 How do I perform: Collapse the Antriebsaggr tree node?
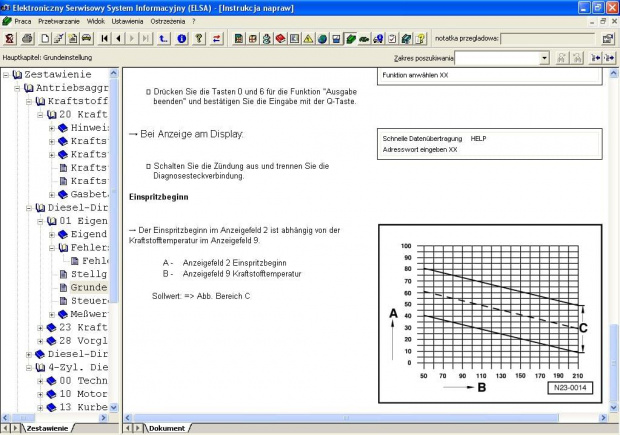pyautogui.click(x=17, y=88)
